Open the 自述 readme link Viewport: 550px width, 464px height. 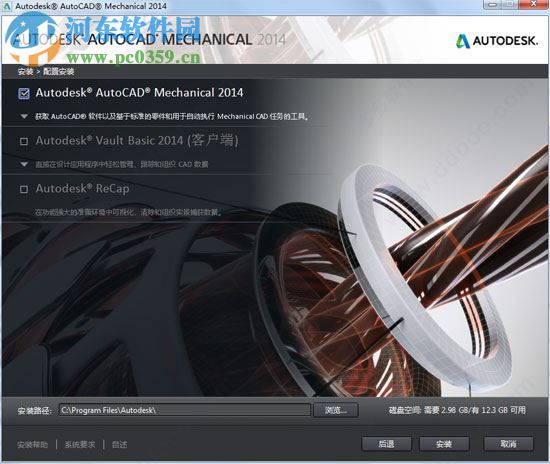coord(119,445)
